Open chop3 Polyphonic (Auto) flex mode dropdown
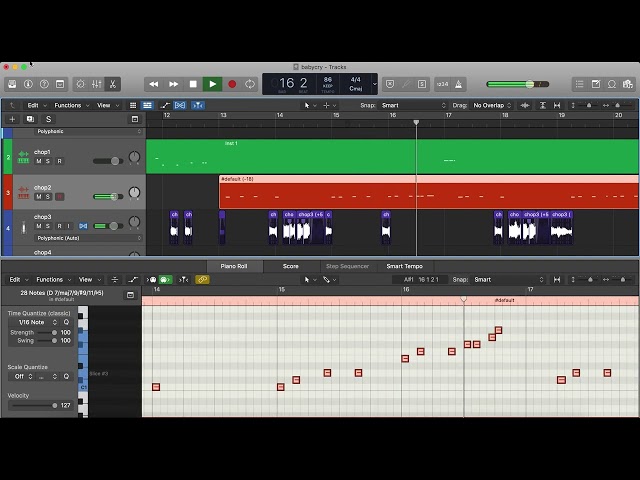This screenshot has height=480, width=640. [x=88, y=238]
